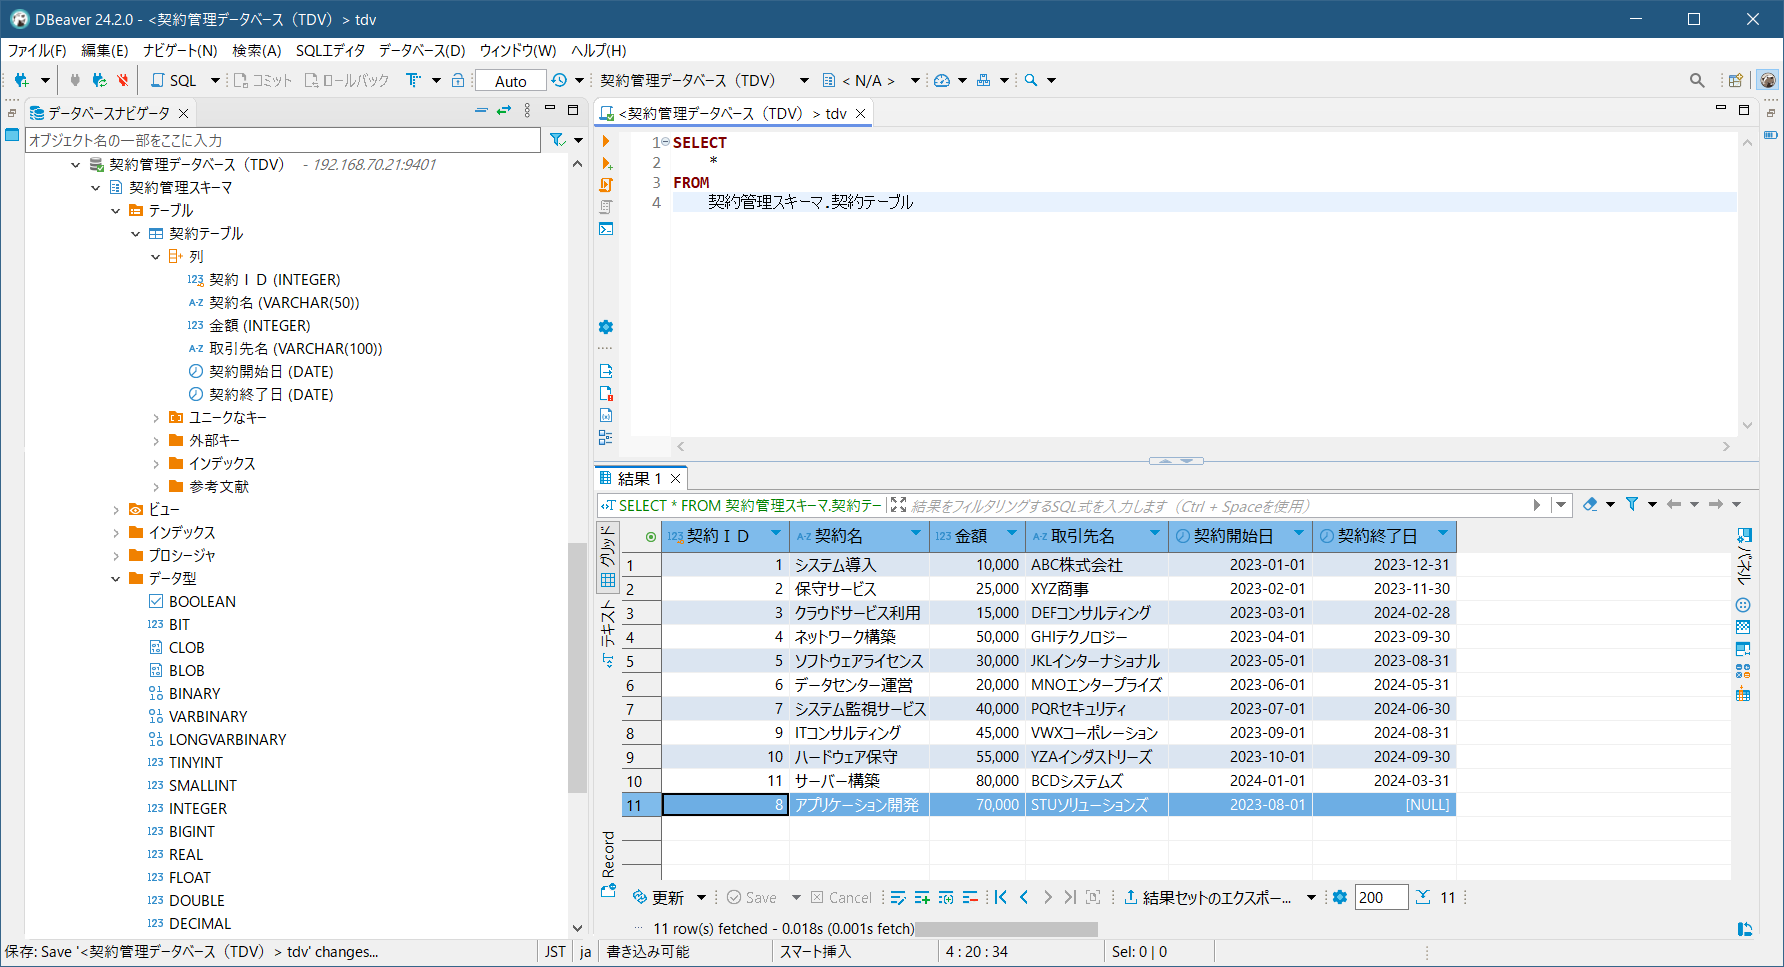Image resolution: width=1784 pixels, height=967 pixels.
Task: Click the filter funnel icon in navigator
Action: coord(558,140)
